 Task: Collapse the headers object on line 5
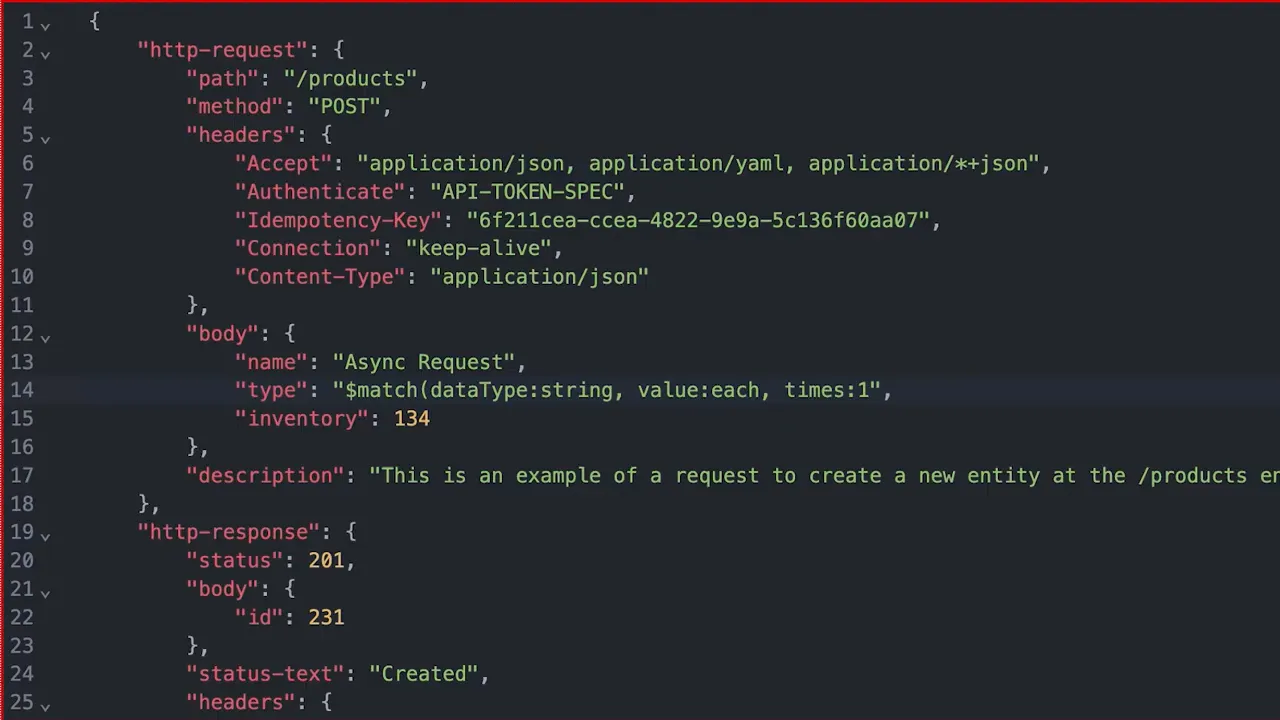pyautogui.click(x=44, y=137)
